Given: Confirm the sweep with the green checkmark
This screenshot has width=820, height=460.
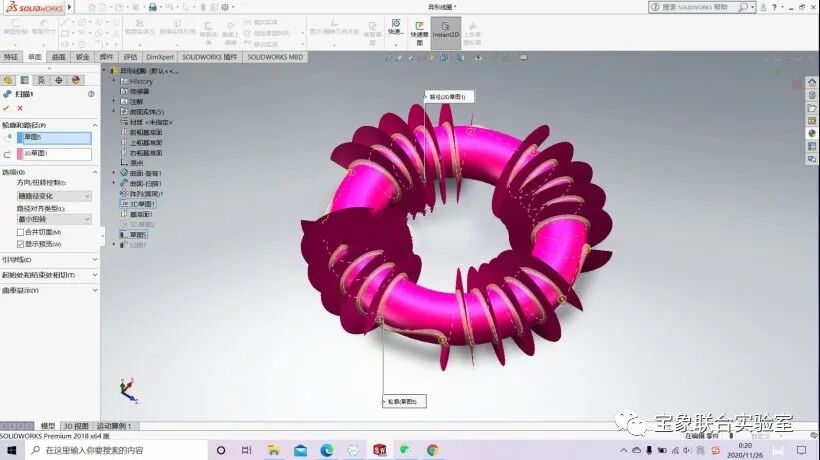Looking at the screenshot, I should pyautogui.click(x=6, y=108).
